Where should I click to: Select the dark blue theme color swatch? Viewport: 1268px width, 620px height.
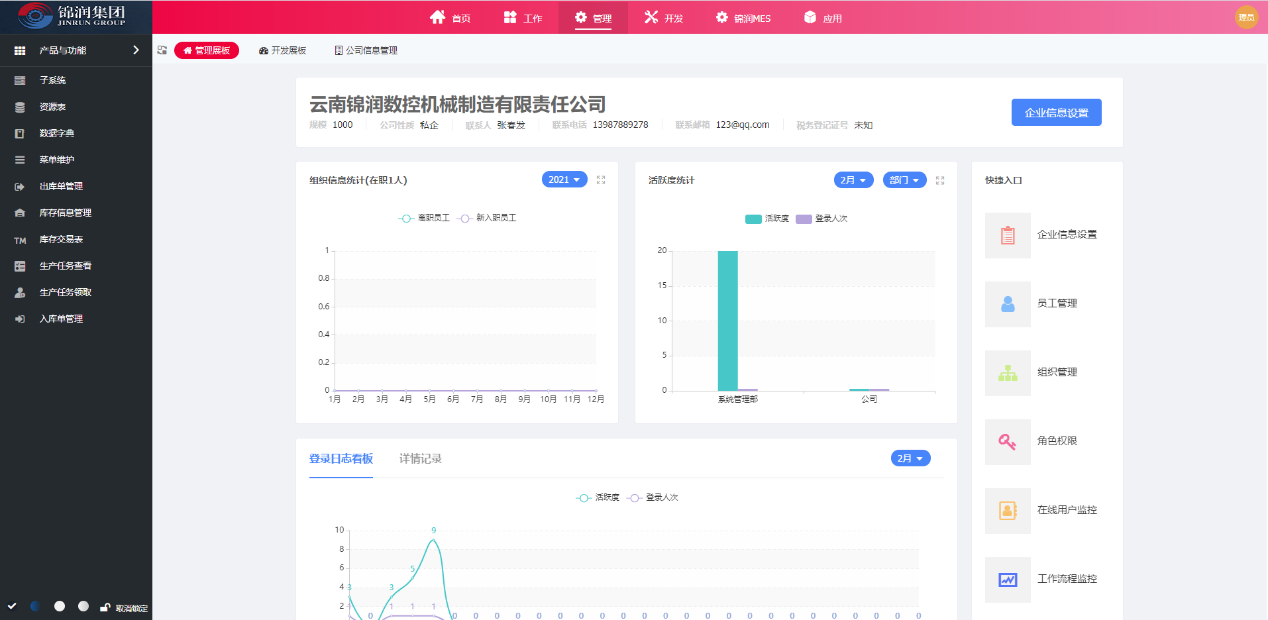pyautogui.click(x=35, y=606)
